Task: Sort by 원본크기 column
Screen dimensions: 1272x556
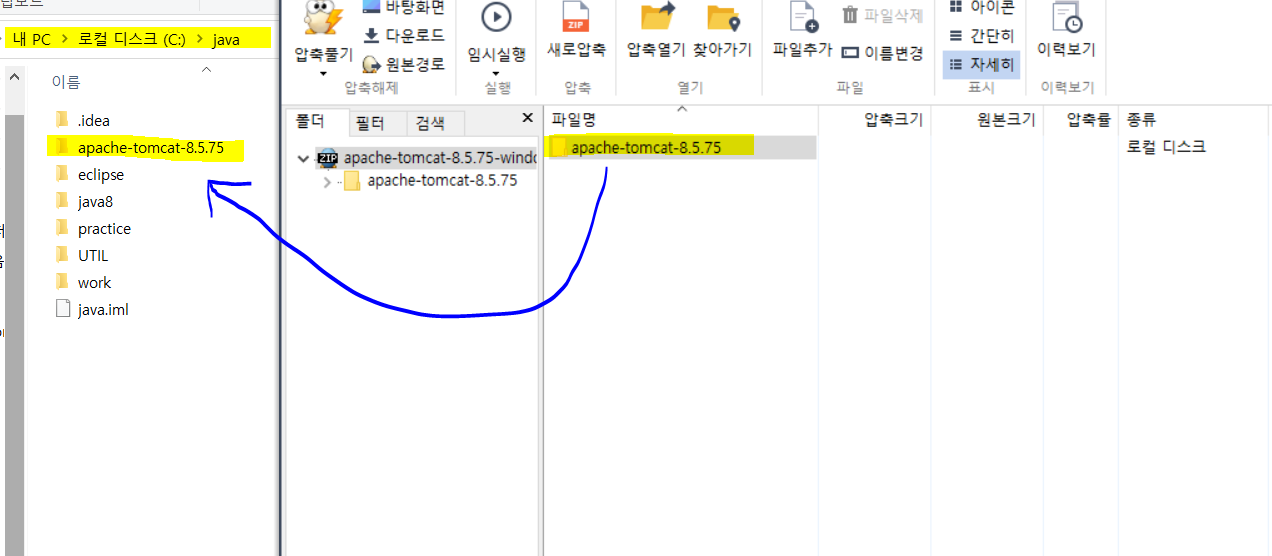Action: tap(987, 119)
